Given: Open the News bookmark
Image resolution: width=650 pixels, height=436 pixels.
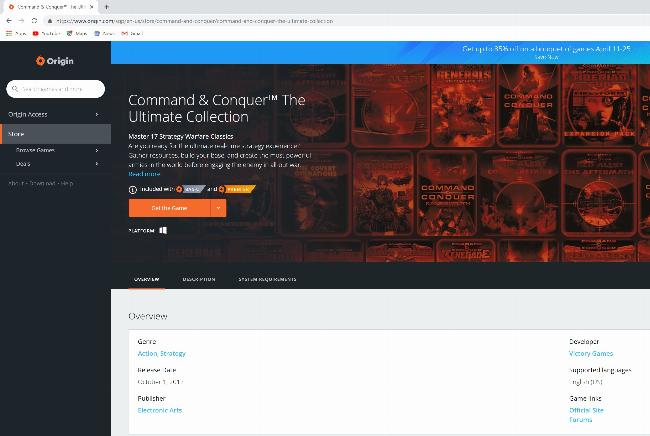Looking at the screenshot, I should coord(104,34).
